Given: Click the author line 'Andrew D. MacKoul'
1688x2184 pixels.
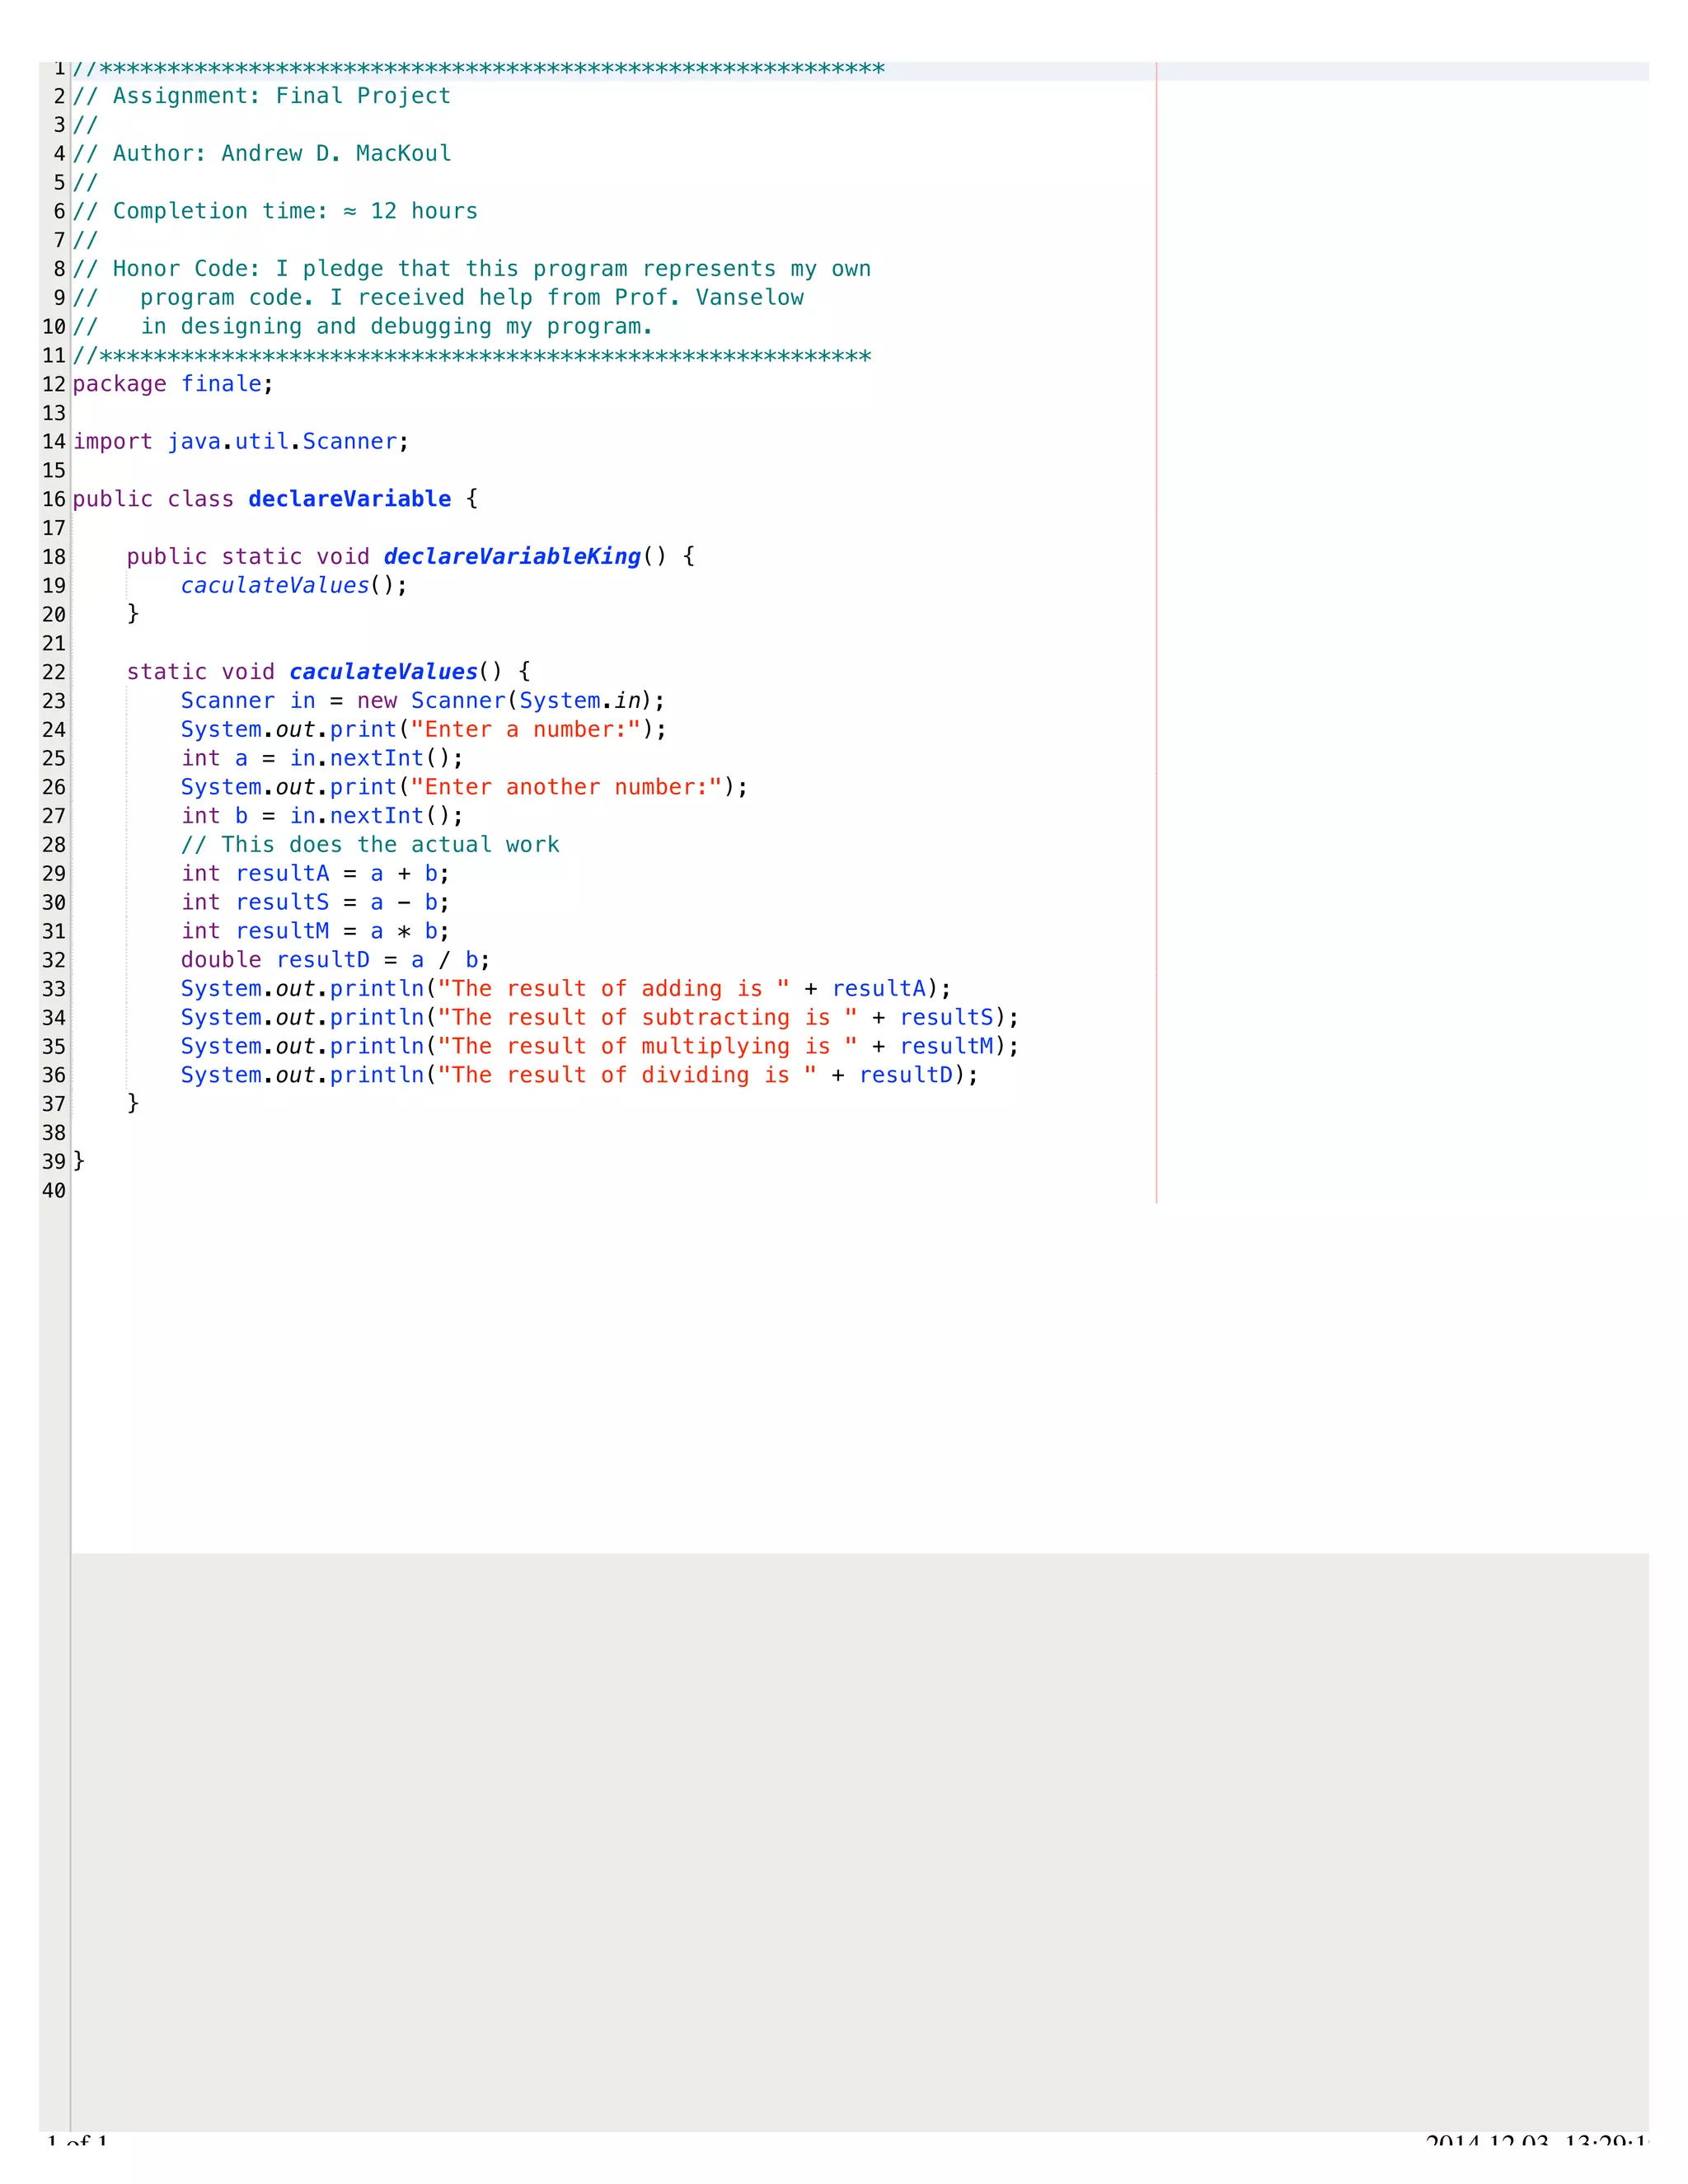Looking at the screenshot, I should (x=336, y=153).
